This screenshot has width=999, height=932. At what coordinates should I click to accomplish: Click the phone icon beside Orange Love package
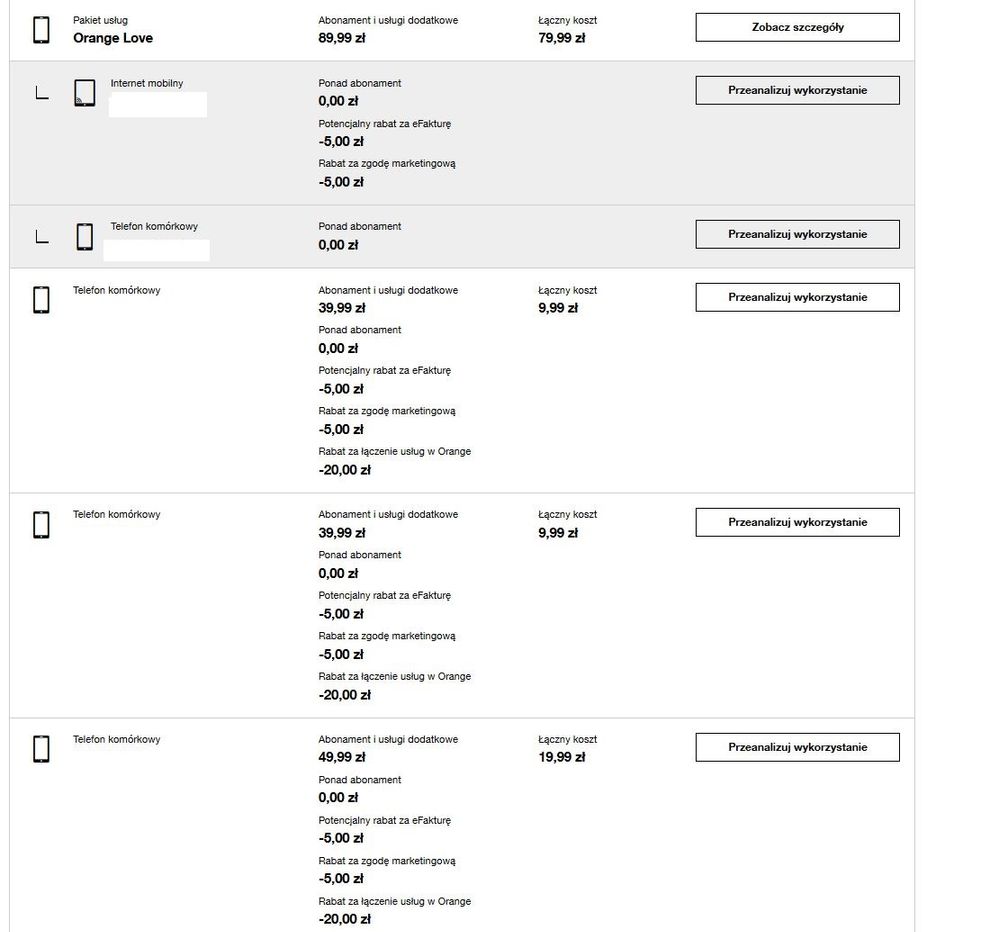[x=41, y=30]
